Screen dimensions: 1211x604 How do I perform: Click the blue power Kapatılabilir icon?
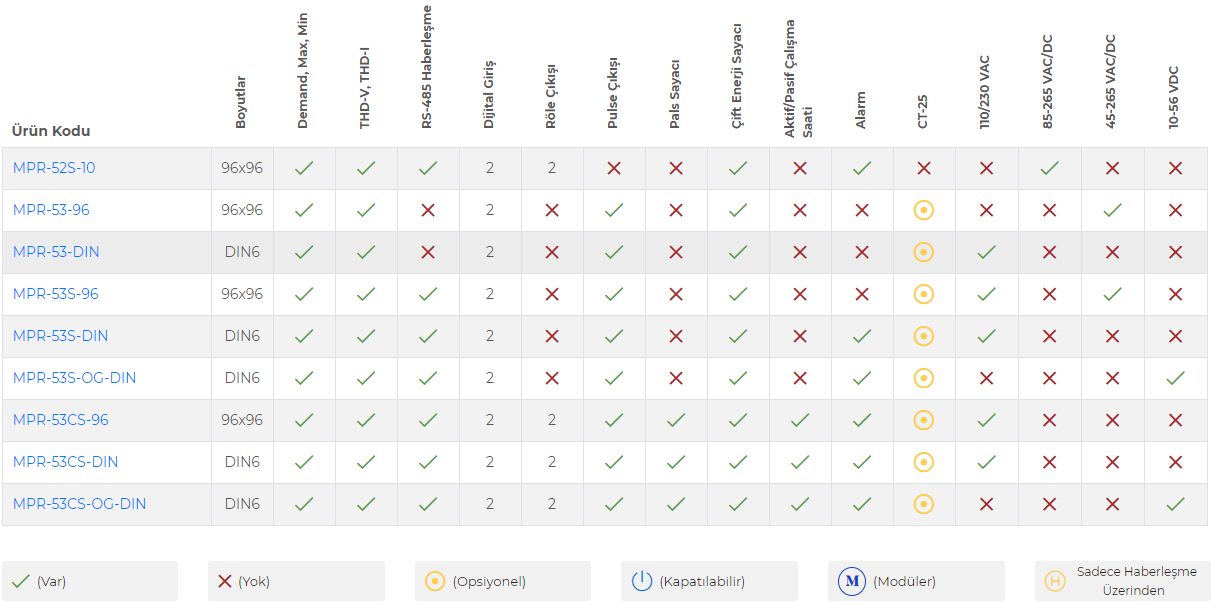(x=641, y=581)
